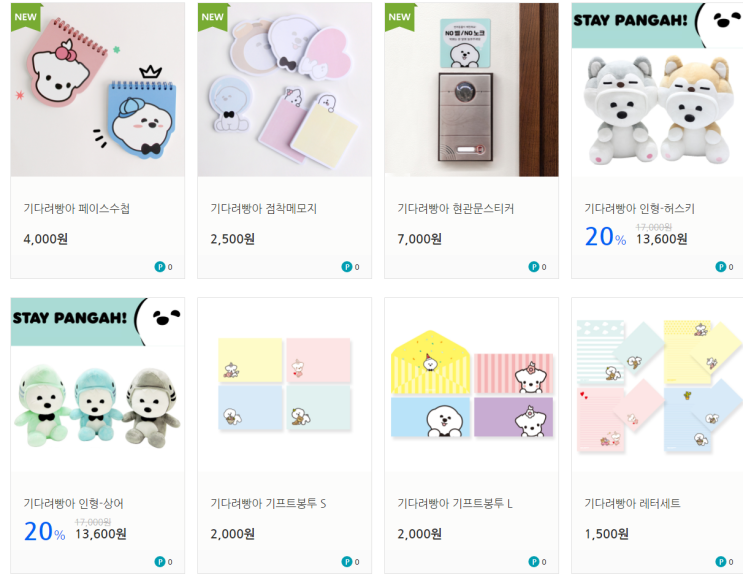This screenshot has height=577, width=743.
Task: Select 기다려빵아 현관문스티커 title link
Action: [455, 208]
